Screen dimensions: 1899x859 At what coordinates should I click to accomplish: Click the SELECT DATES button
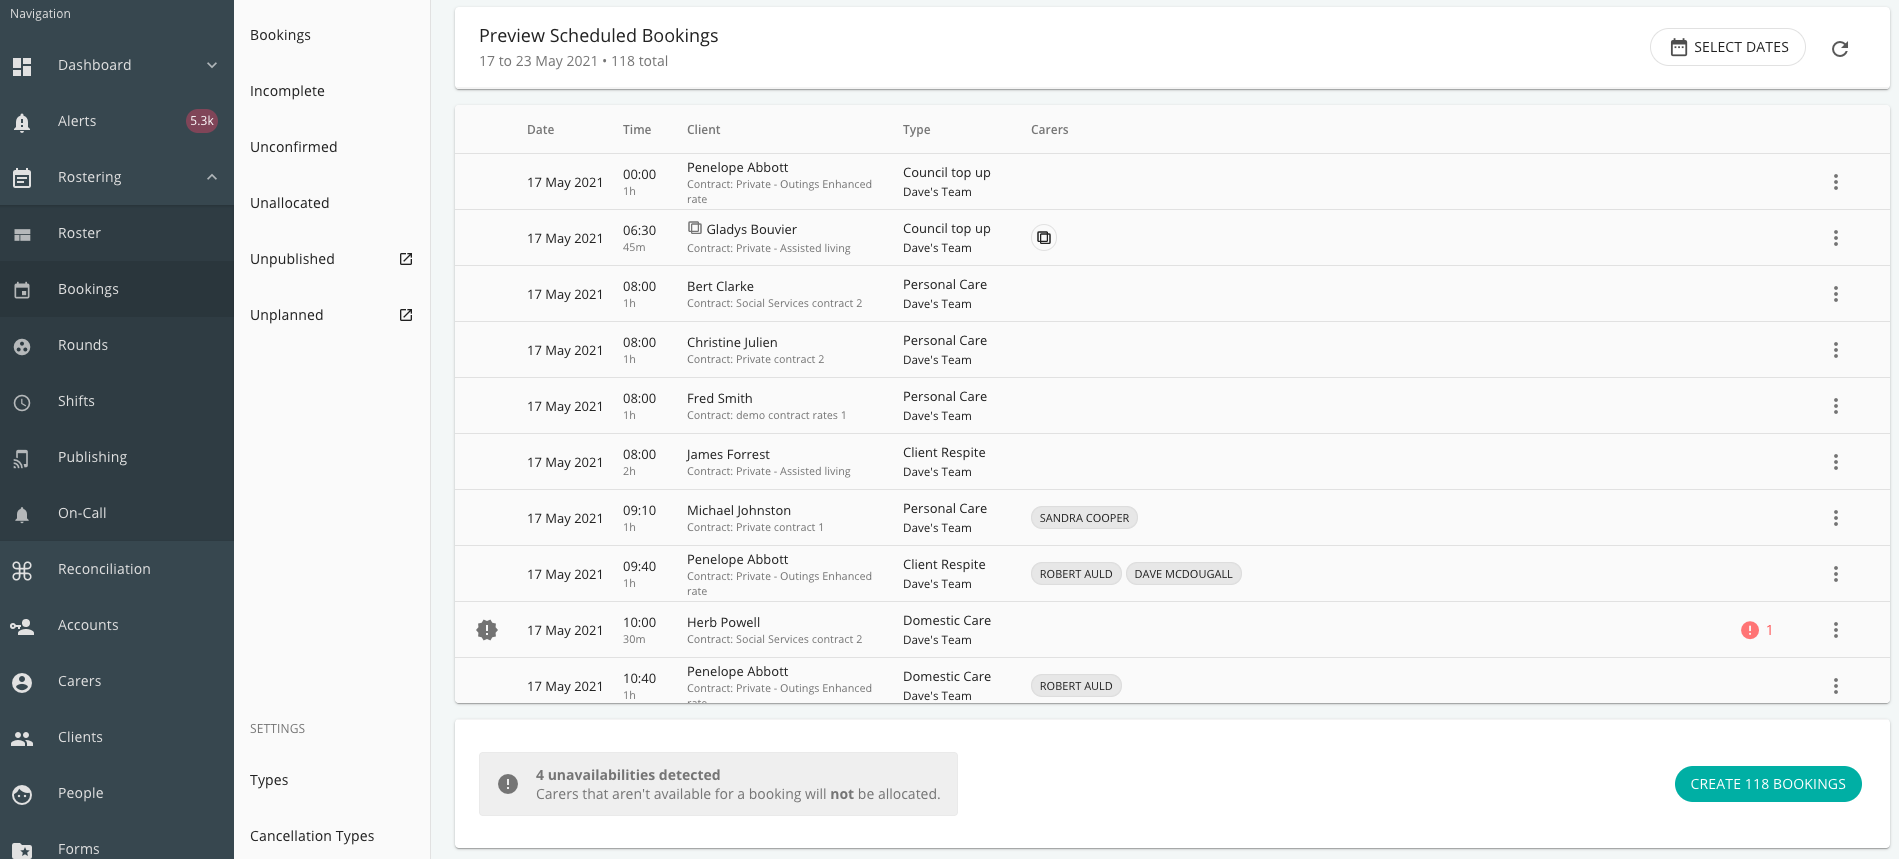tap(1728, 47)
